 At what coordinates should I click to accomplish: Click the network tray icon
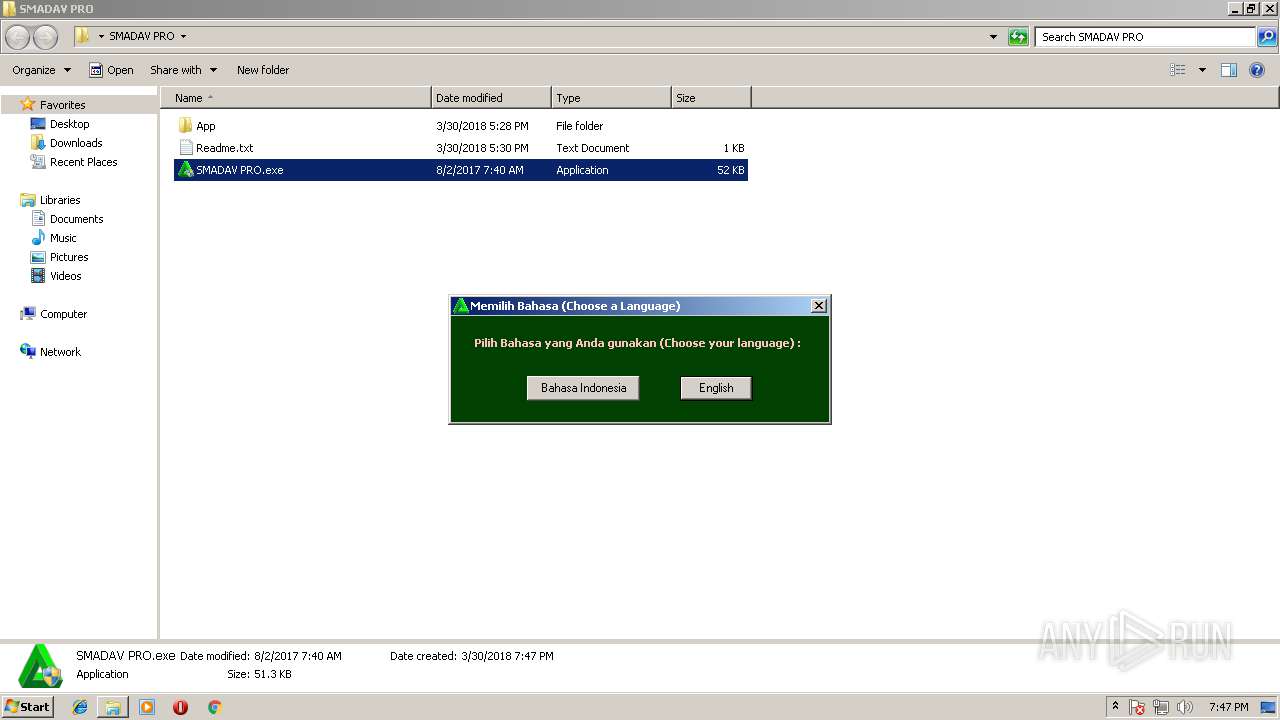(1161, 707)
